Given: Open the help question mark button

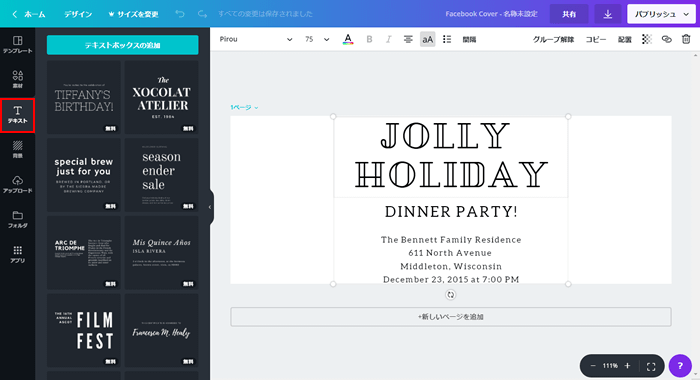Looking at the screenshot, I should pos(680,366).
